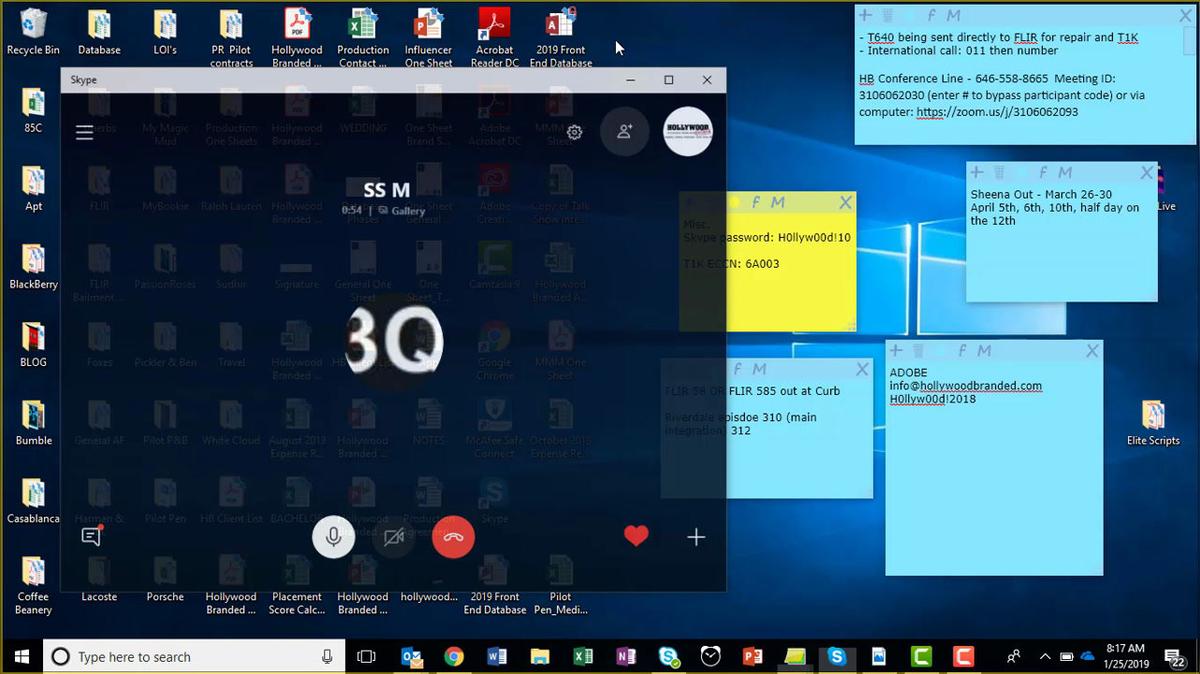Click the M icon on the T640 note

coord(953,15)
